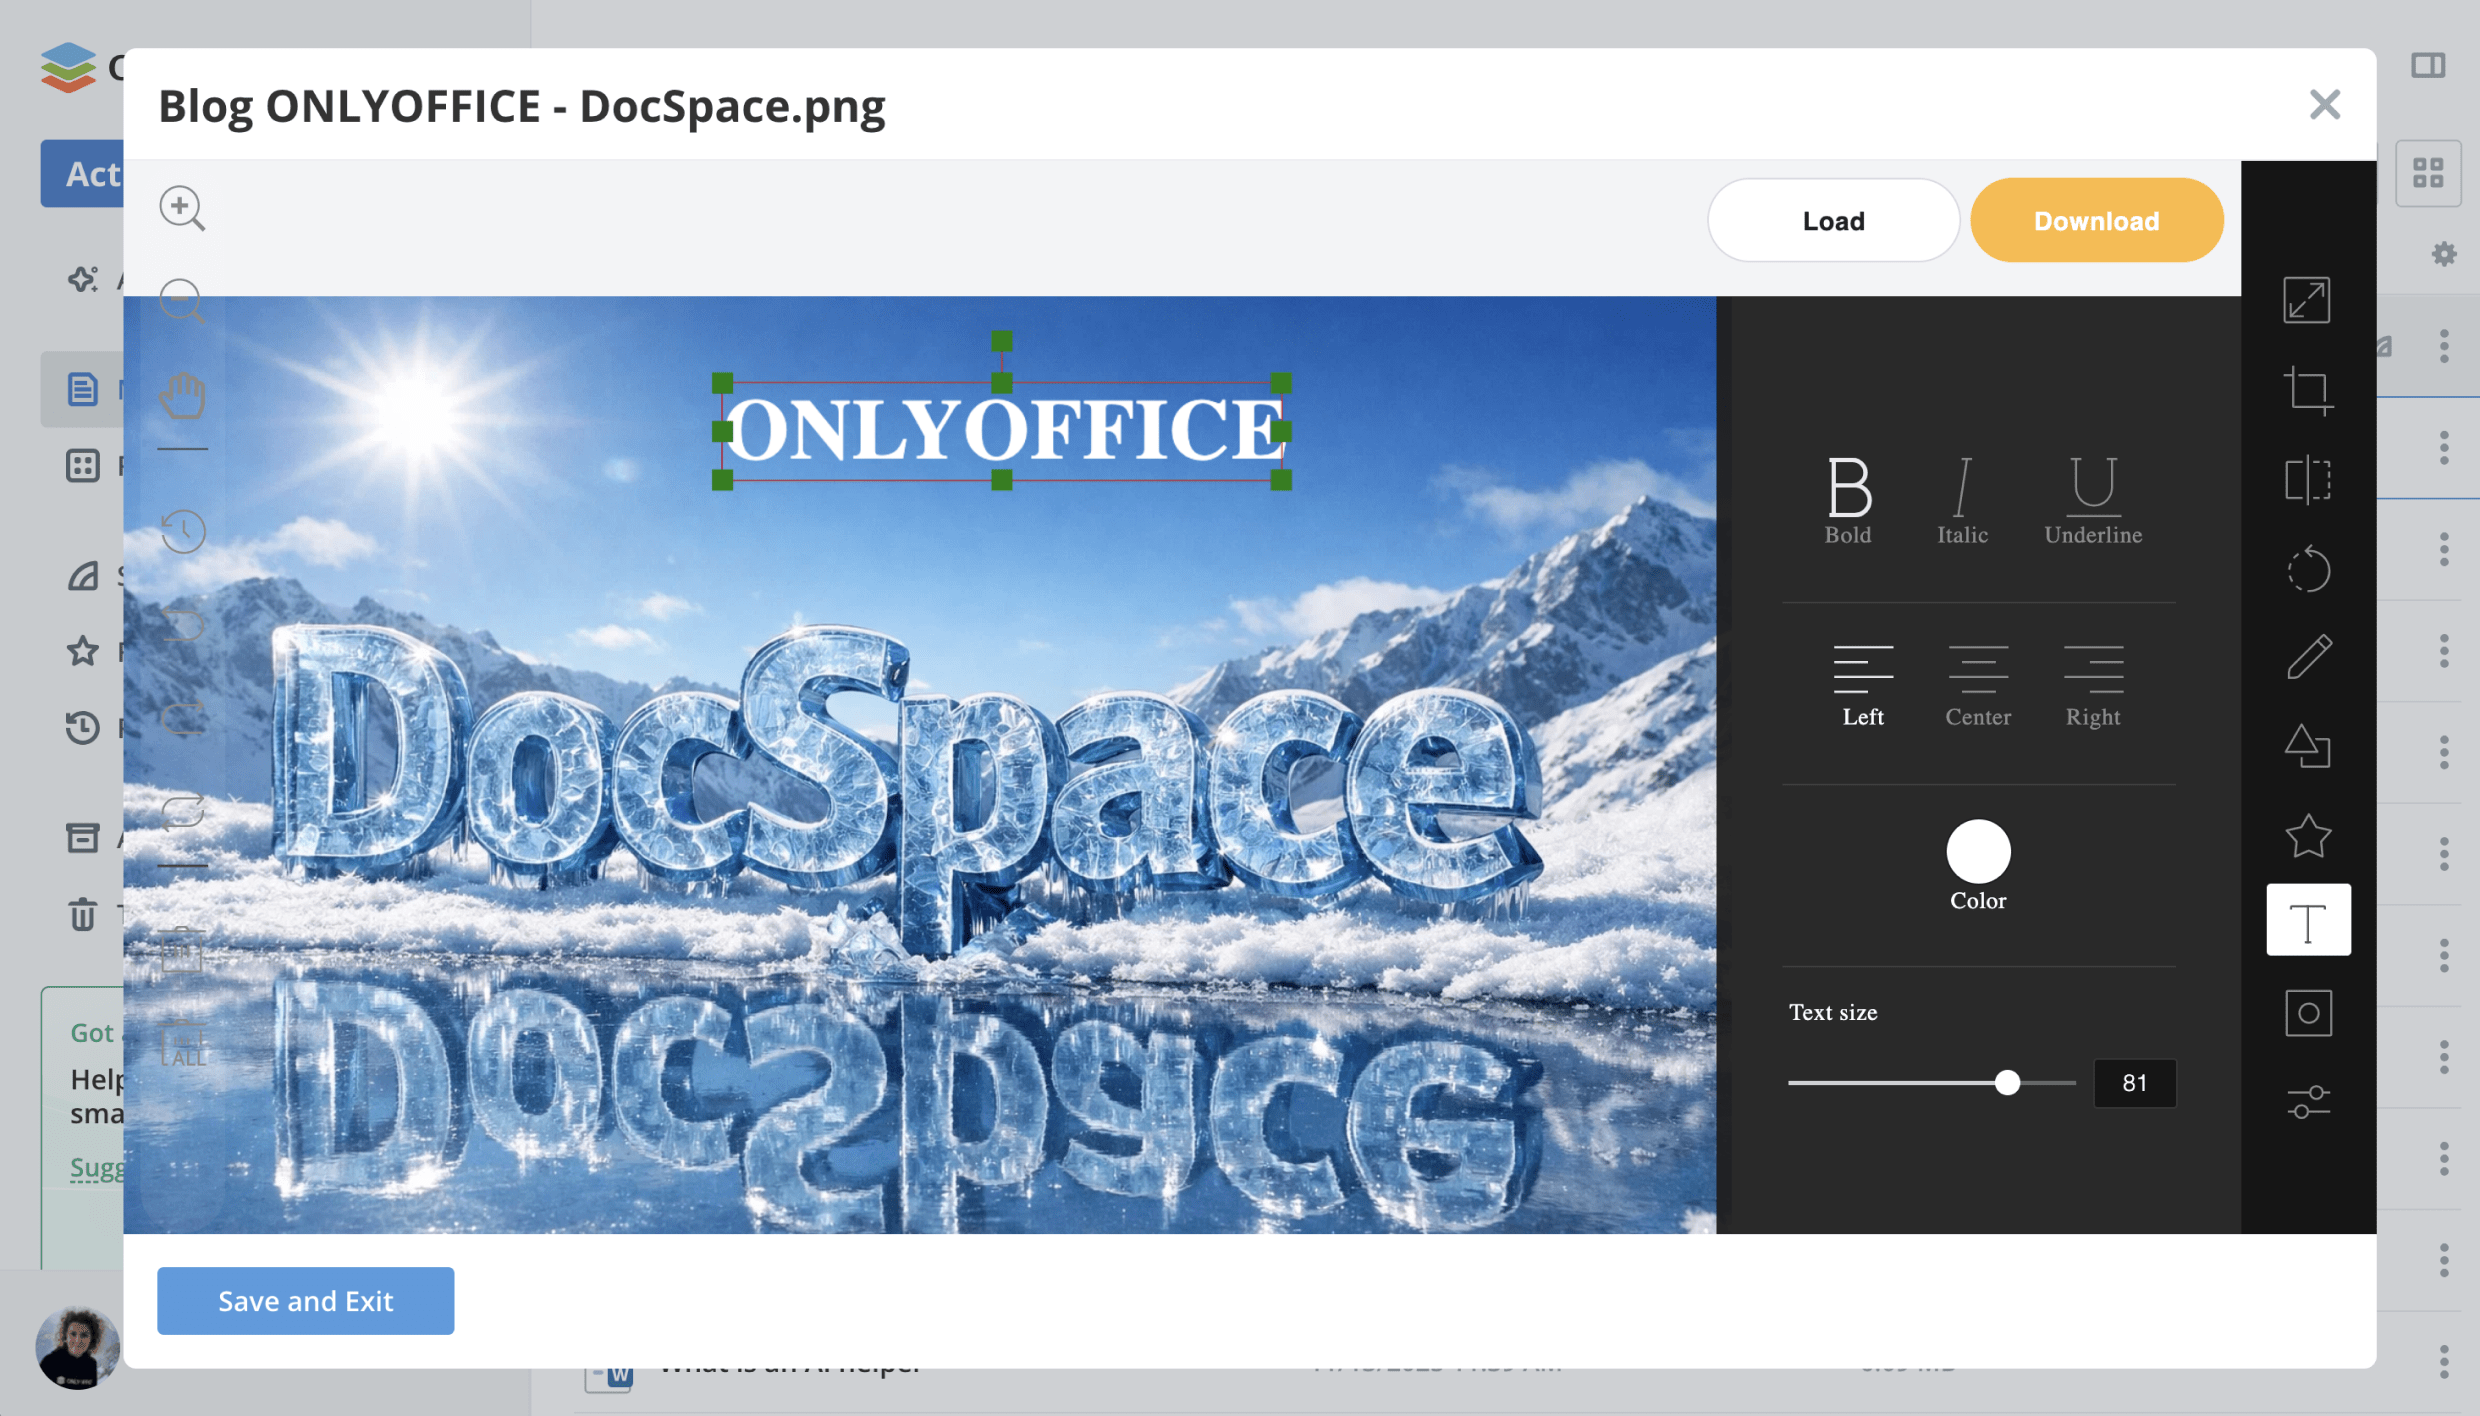
Task: Open the Flip tool
Action: (x=2308, y=481)
